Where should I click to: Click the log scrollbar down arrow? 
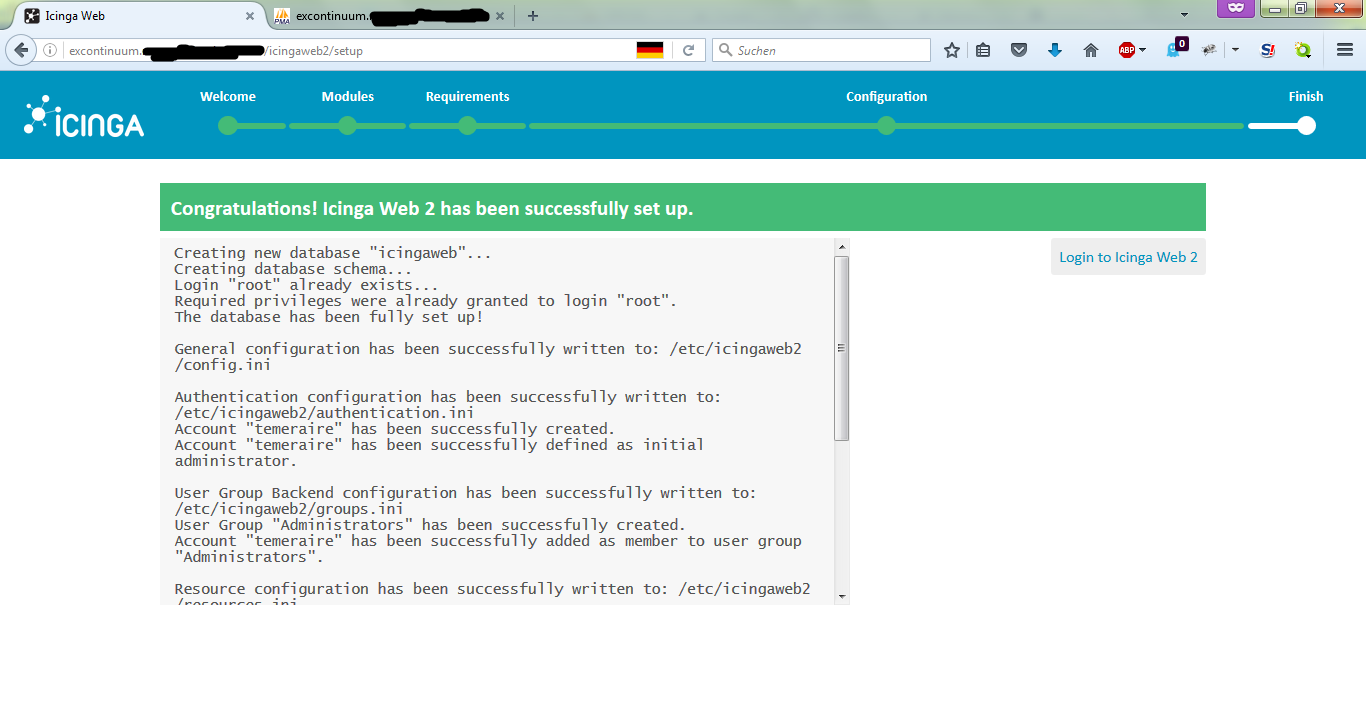pyautogui.click(x=841, y=596)
